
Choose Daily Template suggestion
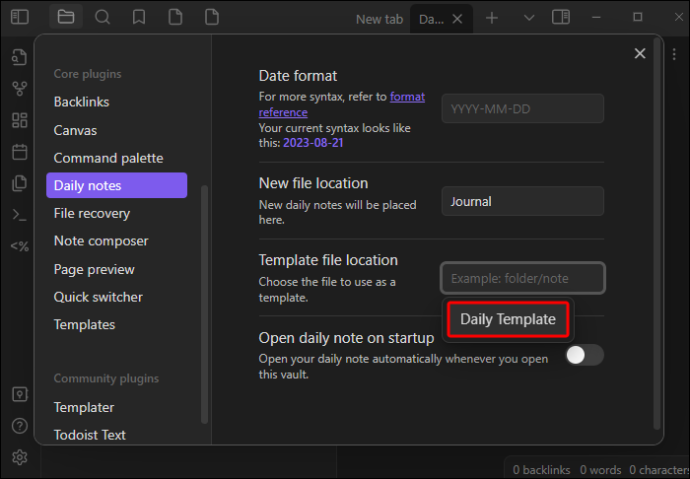point(508,319)
